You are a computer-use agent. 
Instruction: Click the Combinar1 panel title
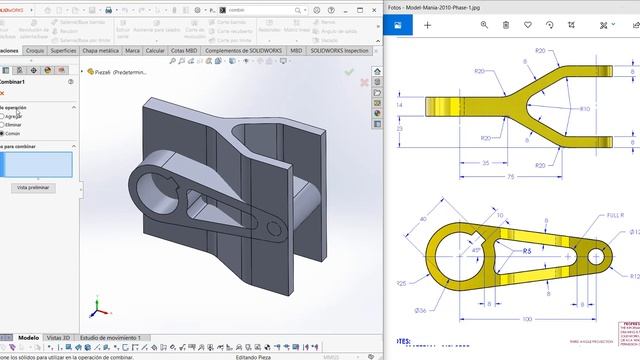pyautogui.click(x=12, y=82)
